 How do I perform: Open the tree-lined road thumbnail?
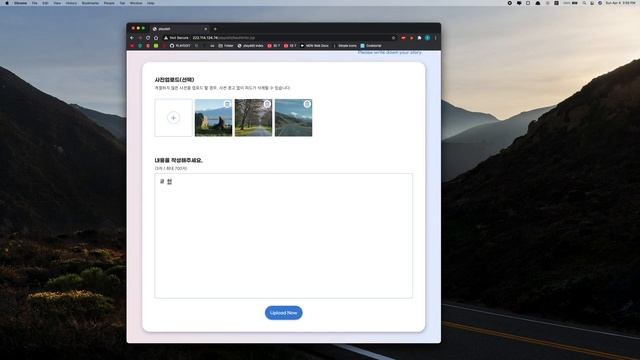[x=253, y=118]
